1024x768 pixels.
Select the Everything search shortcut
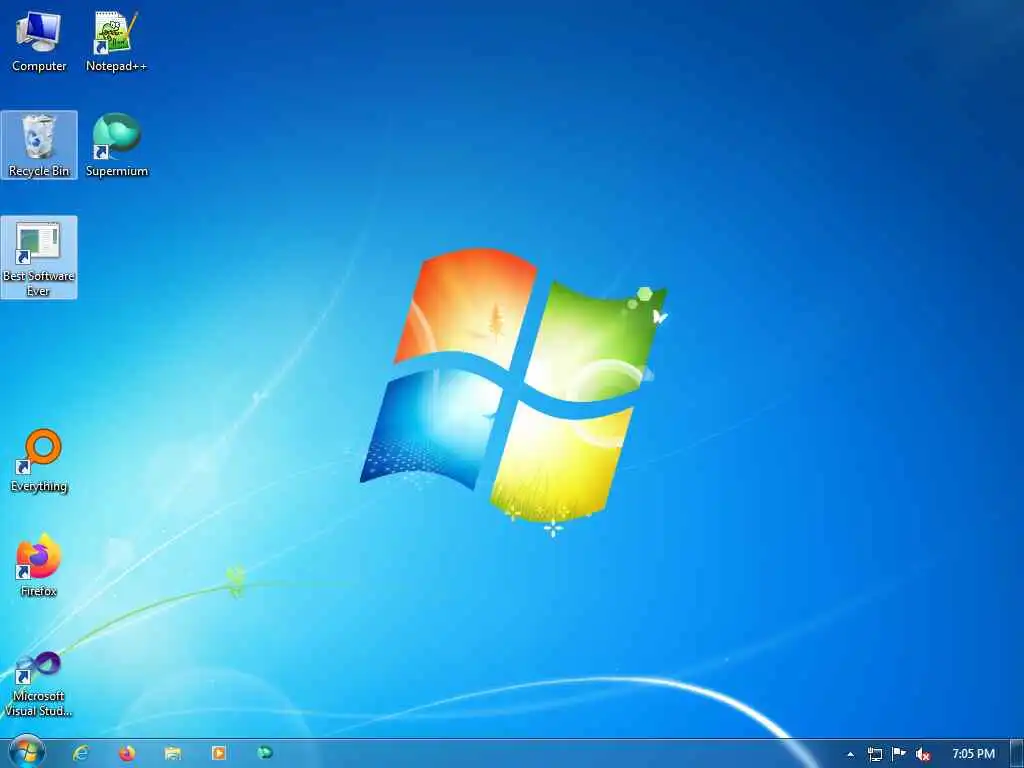[39, 460]
